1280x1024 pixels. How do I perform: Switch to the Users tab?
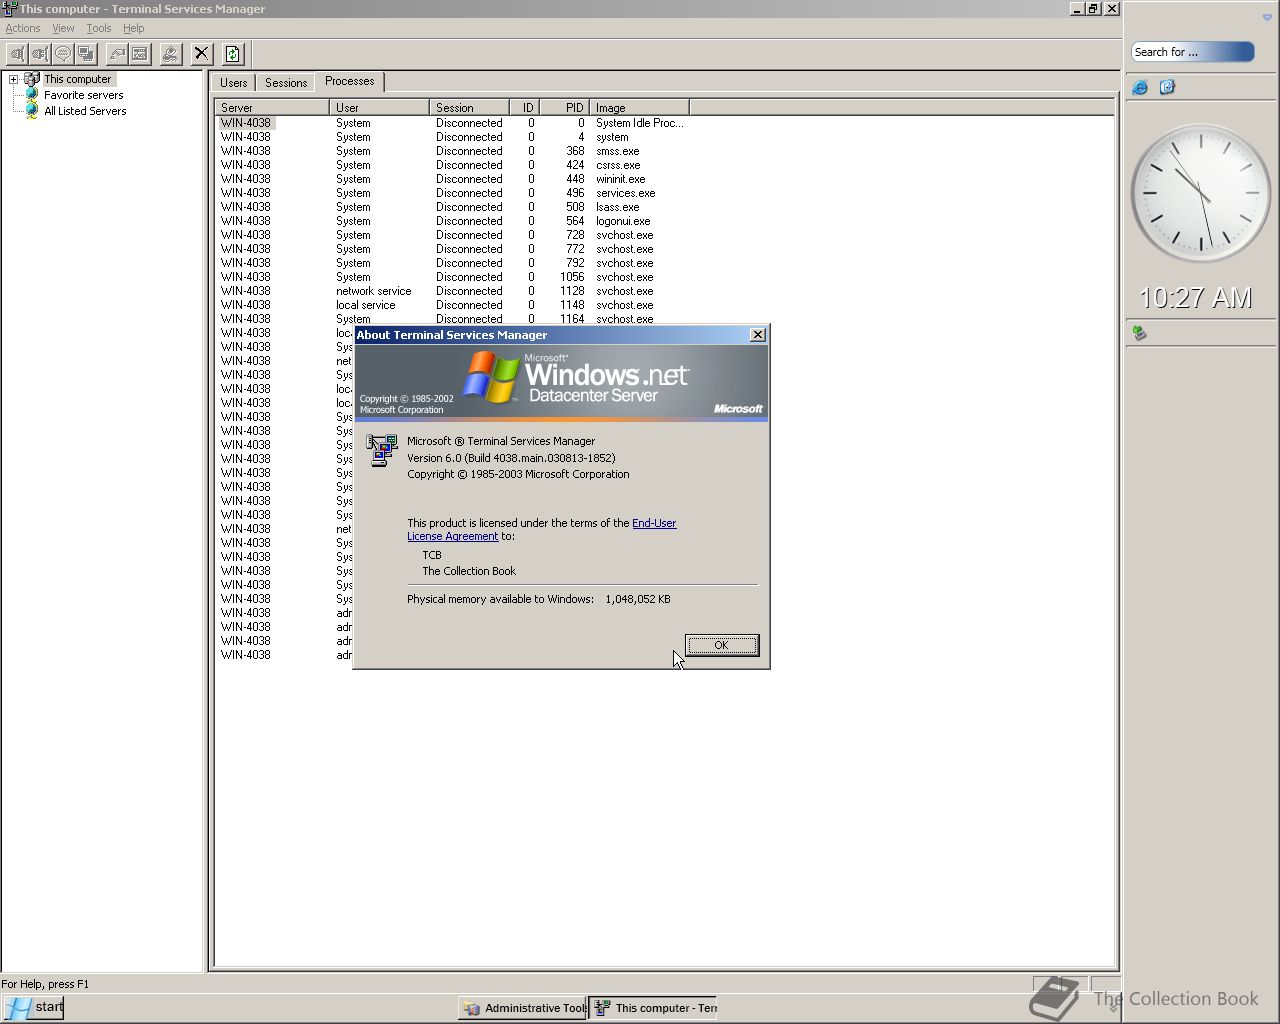point(234,83)
